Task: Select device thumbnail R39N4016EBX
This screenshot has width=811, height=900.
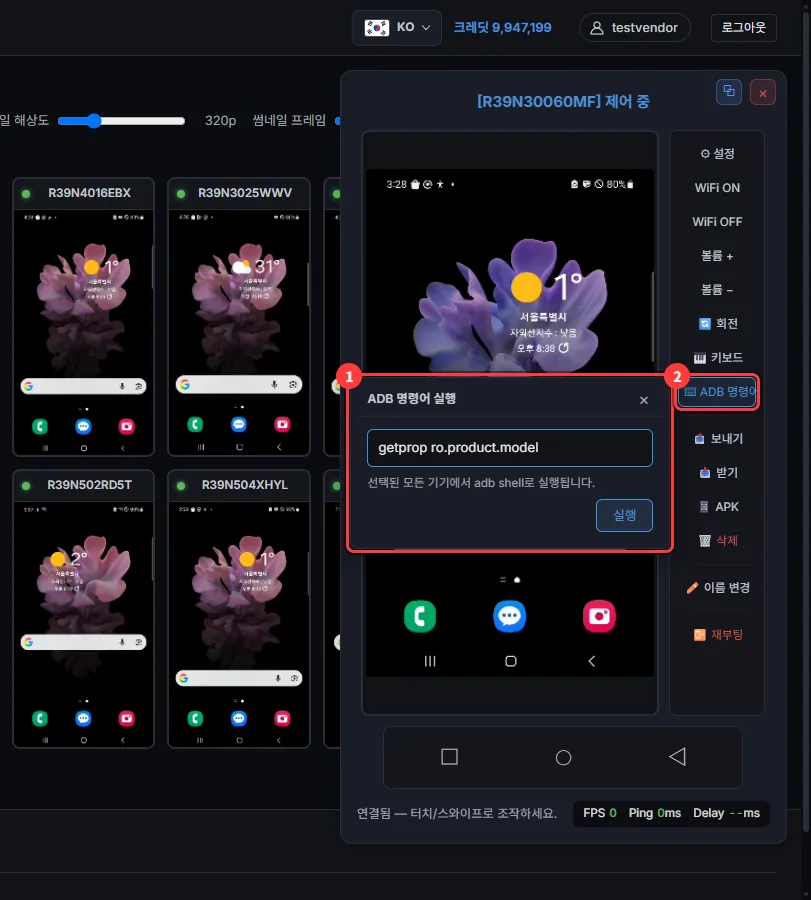Action: (83, 317)
